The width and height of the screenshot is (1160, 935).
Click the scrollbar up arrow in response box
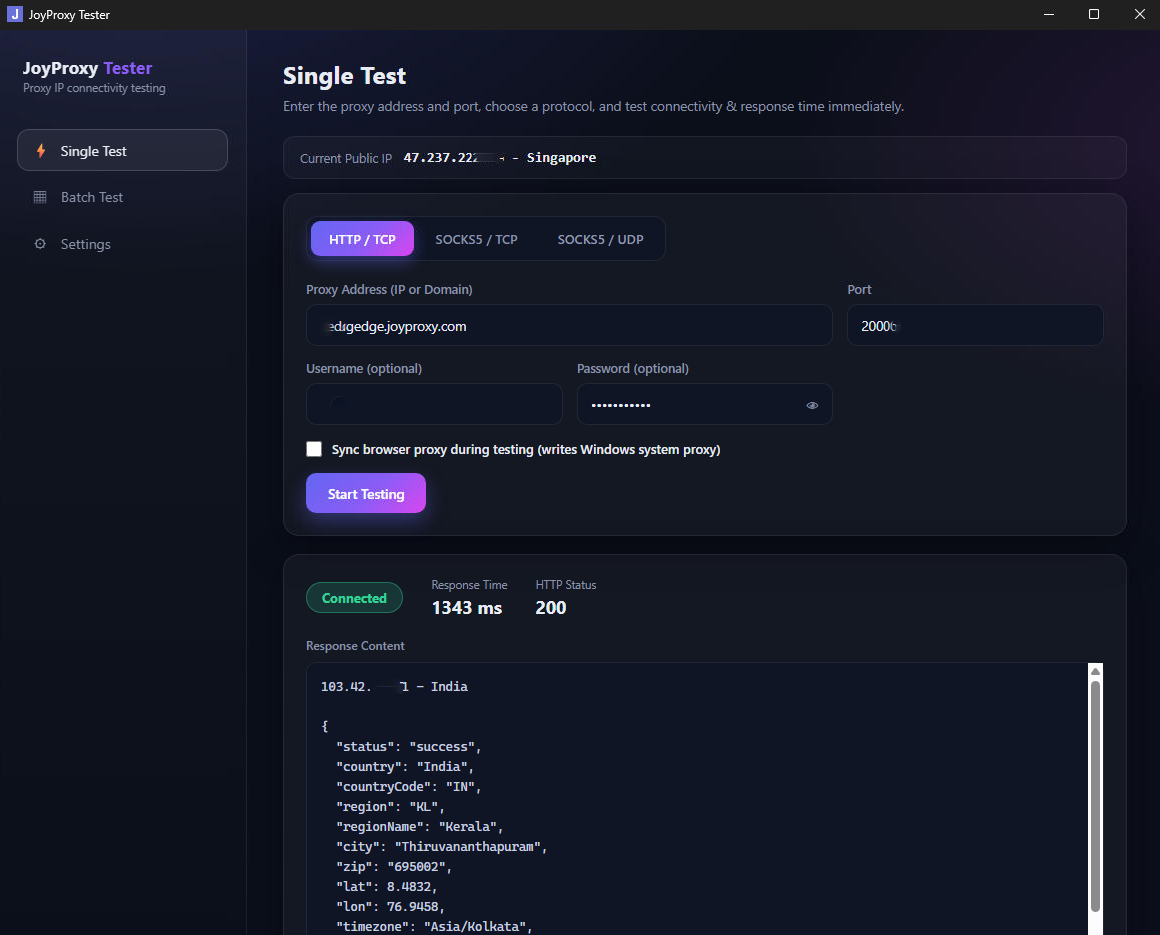tap(1095, 671)
